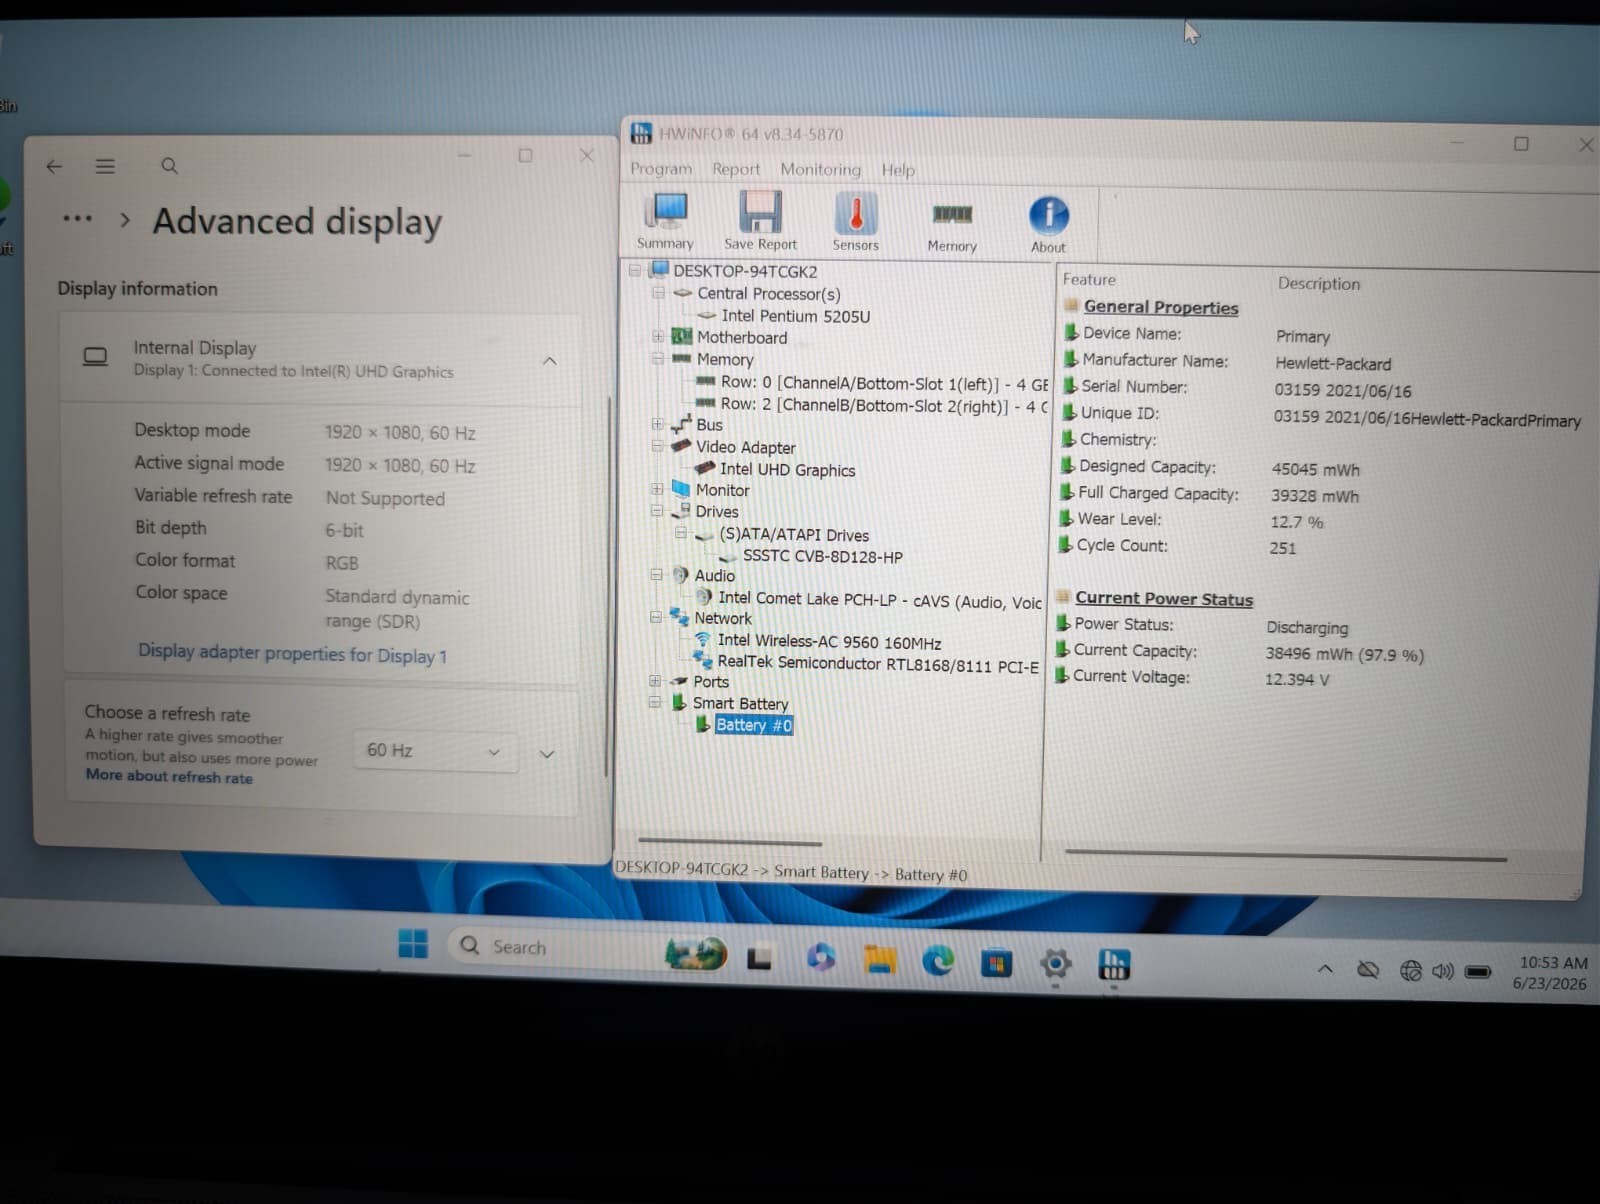Image resolution: width=1600 pixels, height=1204 pixels.
Task: Open More about refresh rate link
Action: pos(169,776)
